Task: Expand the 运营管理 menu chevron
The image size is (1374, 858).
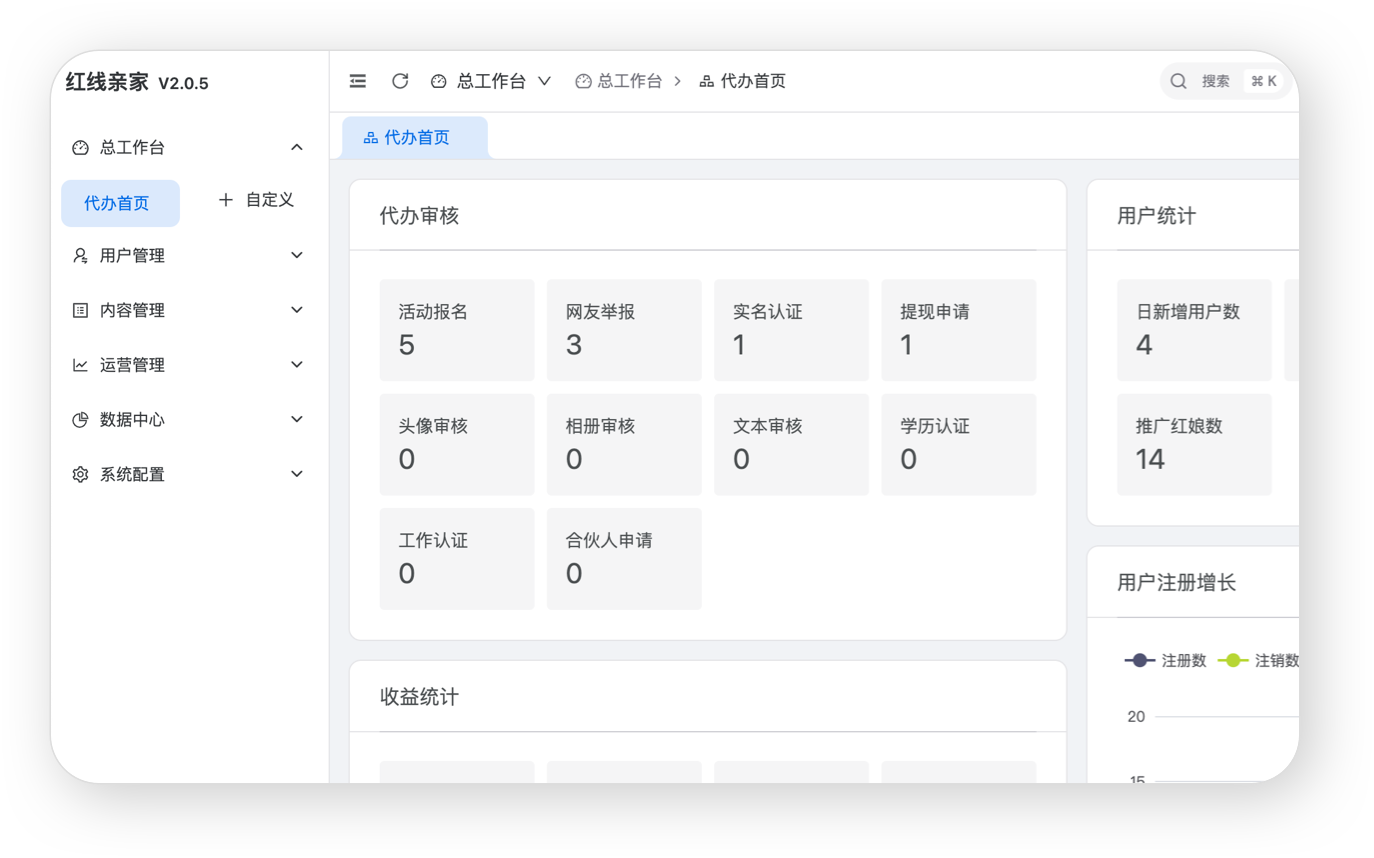Action: tap(297, 365)
